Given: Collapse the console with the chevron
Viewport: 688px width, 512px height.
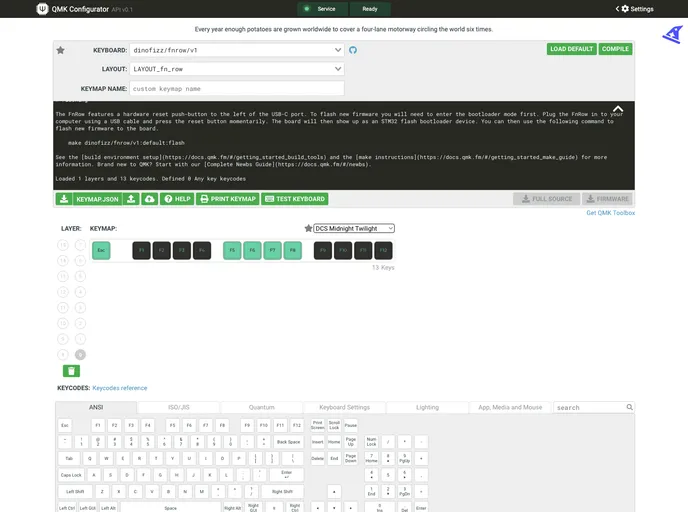Looking at the screenshot, I should tap(618, 109).
